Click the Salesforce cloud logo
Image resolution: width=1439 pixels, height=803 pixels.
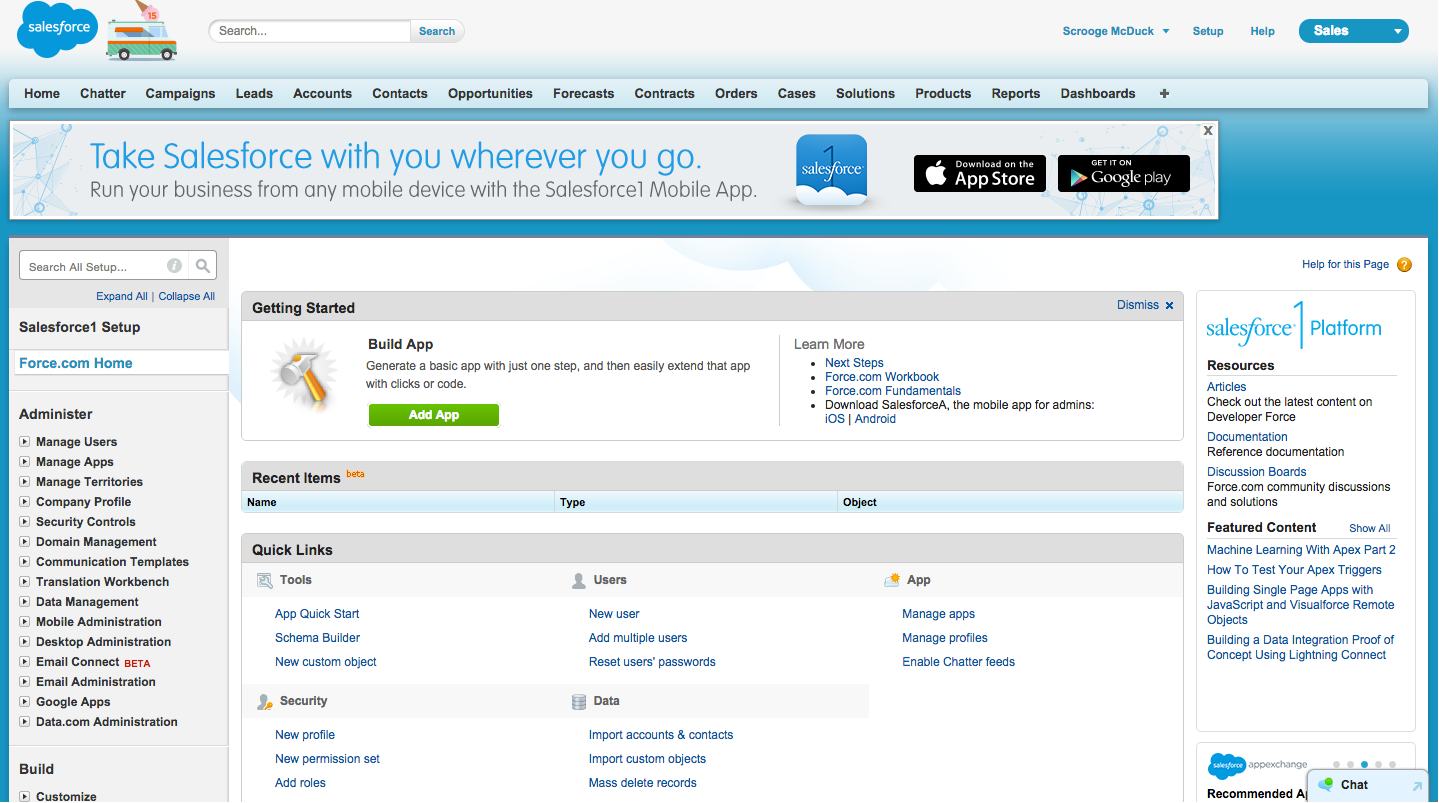coord(58,30)
